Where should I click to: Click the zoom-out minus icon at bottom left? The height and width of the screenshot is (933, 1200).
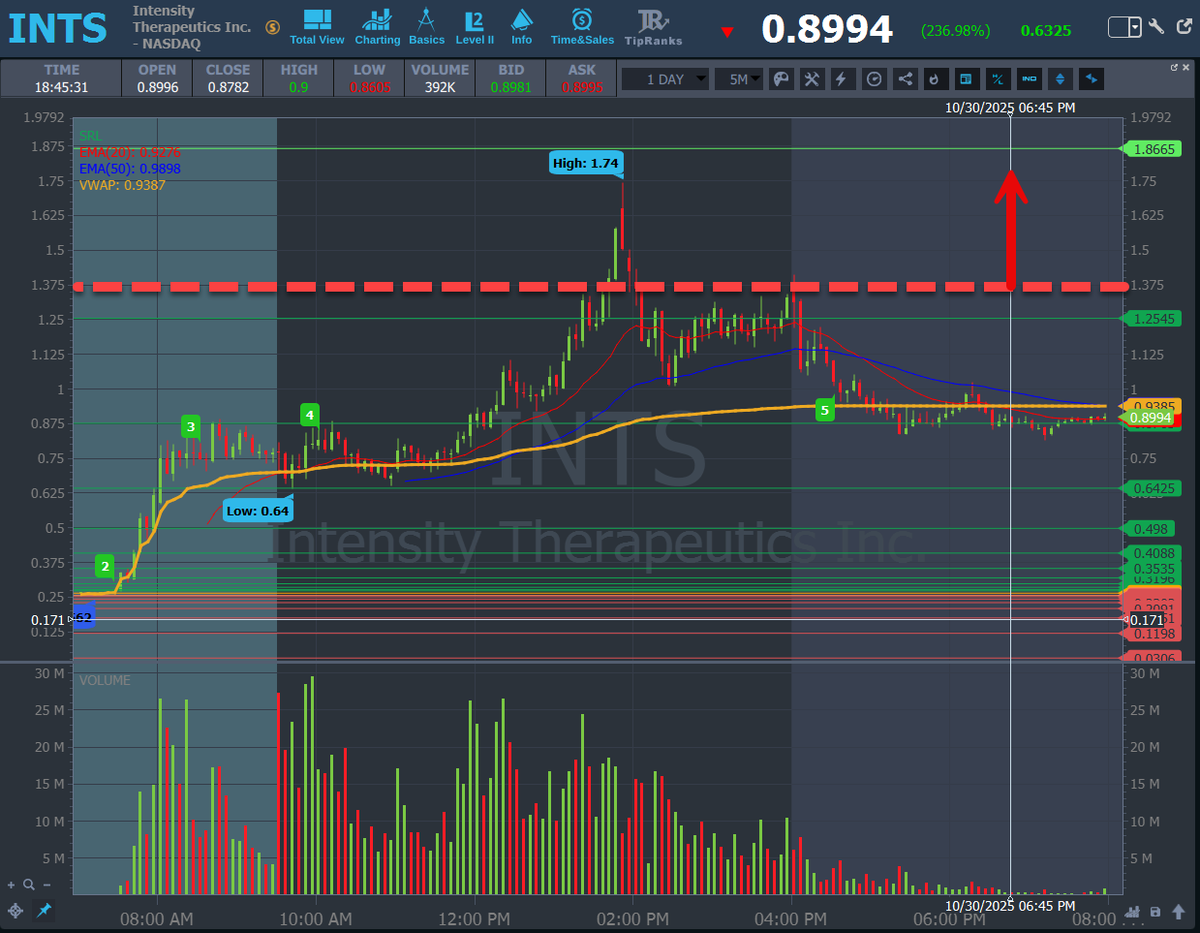(x=47, y=885)
